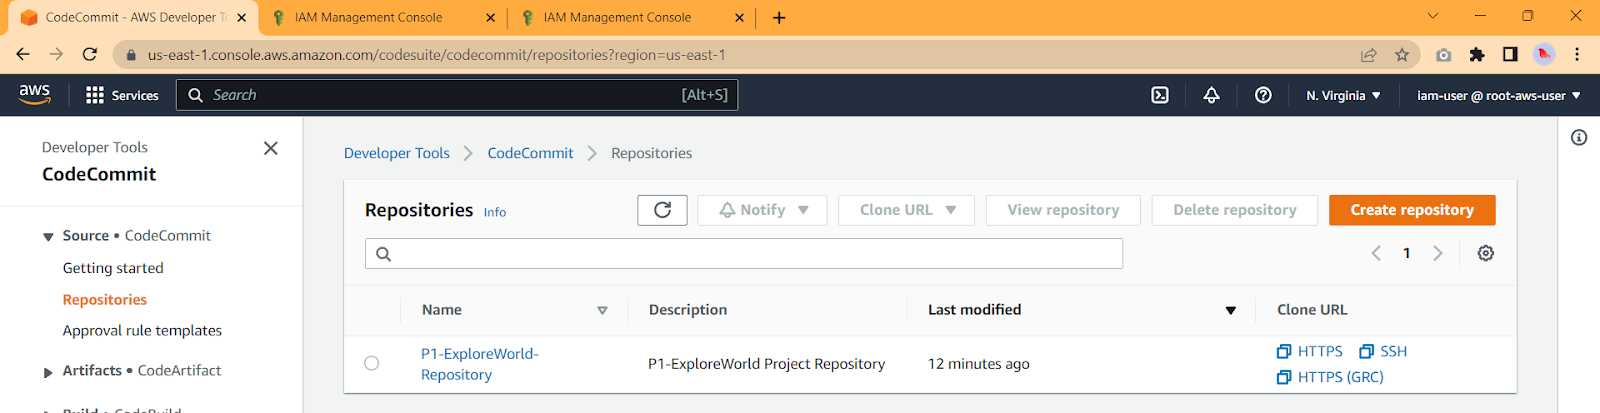Open Chrome three-dot menu
The width and height of the screenshot is (1600, 413).
click(1577, 54)
